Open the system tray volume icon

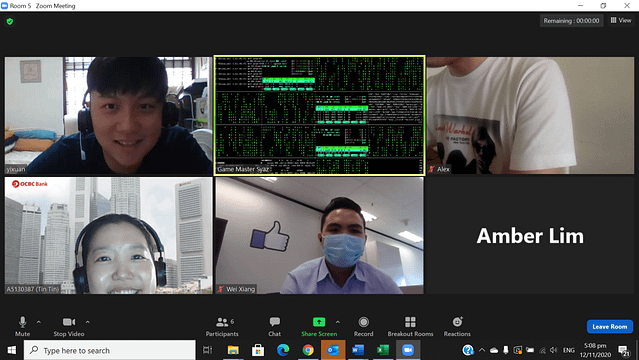(x=553, y=350)
